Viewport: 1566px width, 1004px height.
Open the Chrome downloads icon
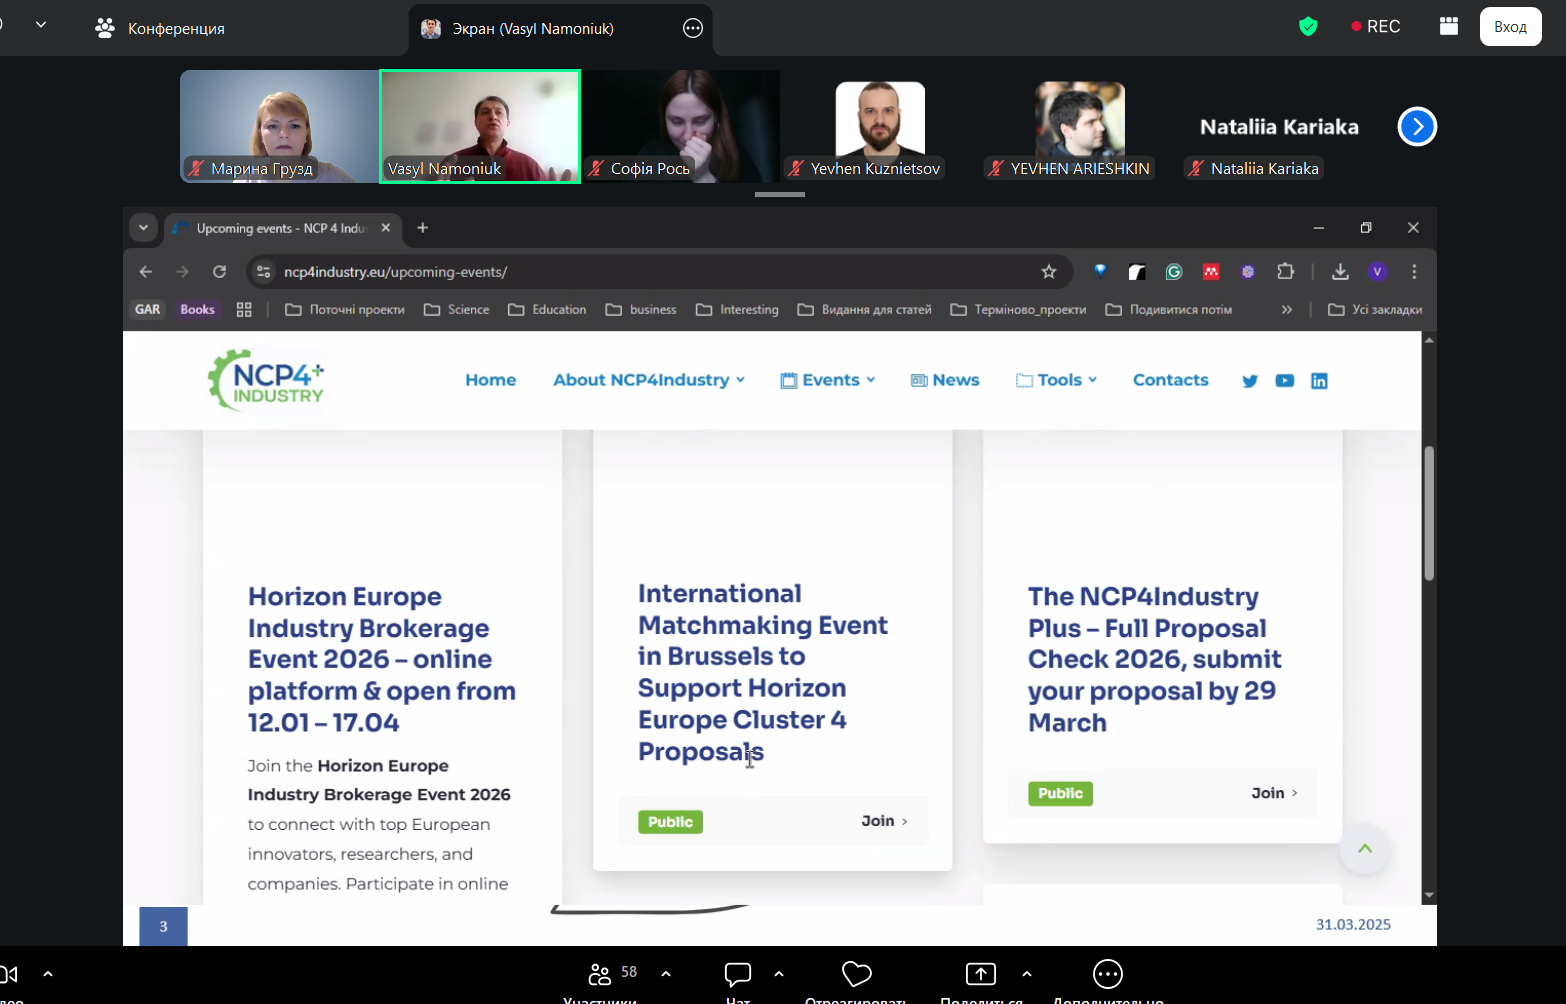click(x=1340, y=272)
